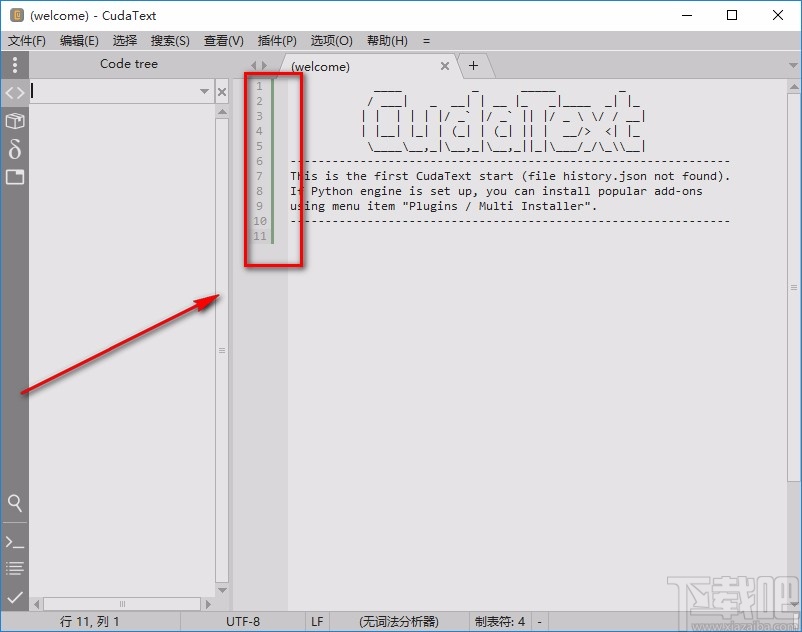Image resolution: width=802 pixels, height=632 pixels.
Task: Open the 文件(F) menu
Action: pos(27,40)
